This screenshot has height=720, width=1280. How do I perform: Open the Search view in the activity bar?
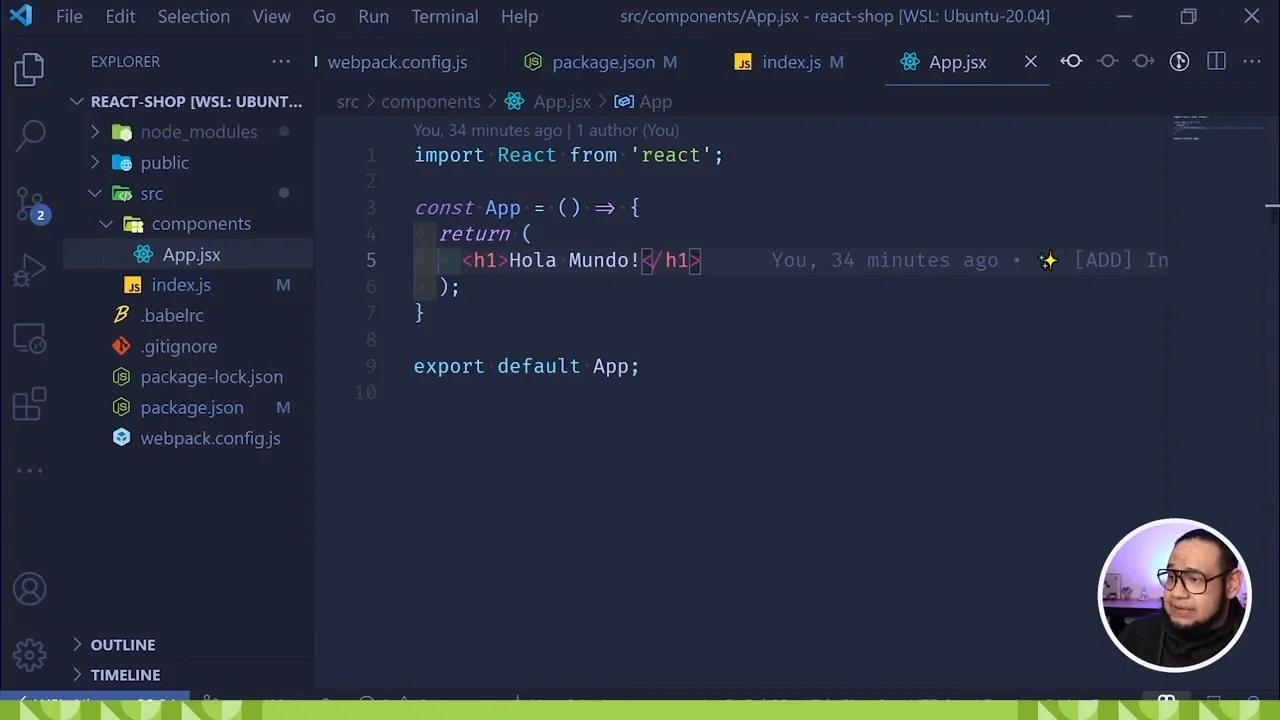[x=29, y=134]
